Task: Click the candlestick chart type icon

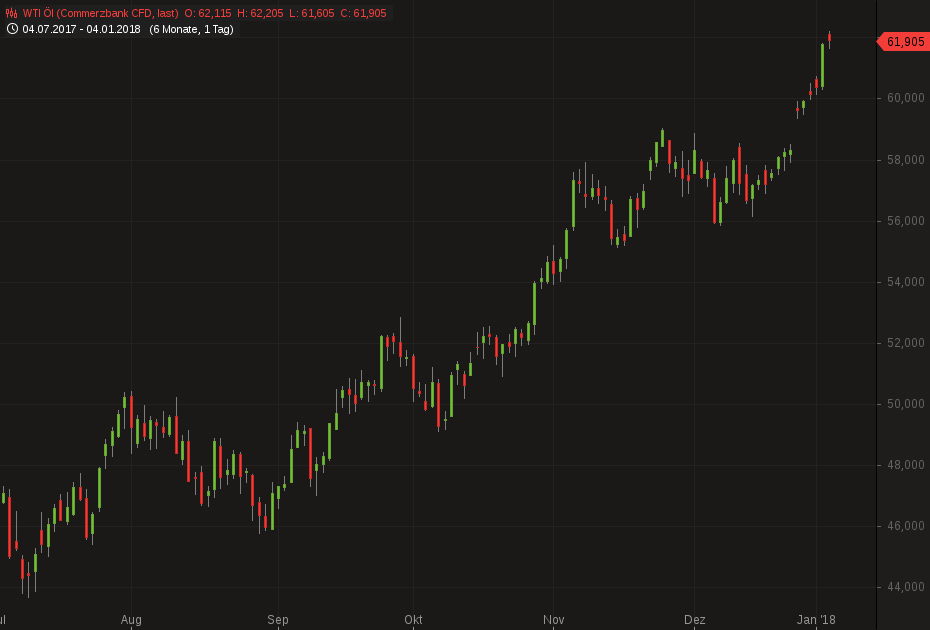Action: click(x=12, y=13)
